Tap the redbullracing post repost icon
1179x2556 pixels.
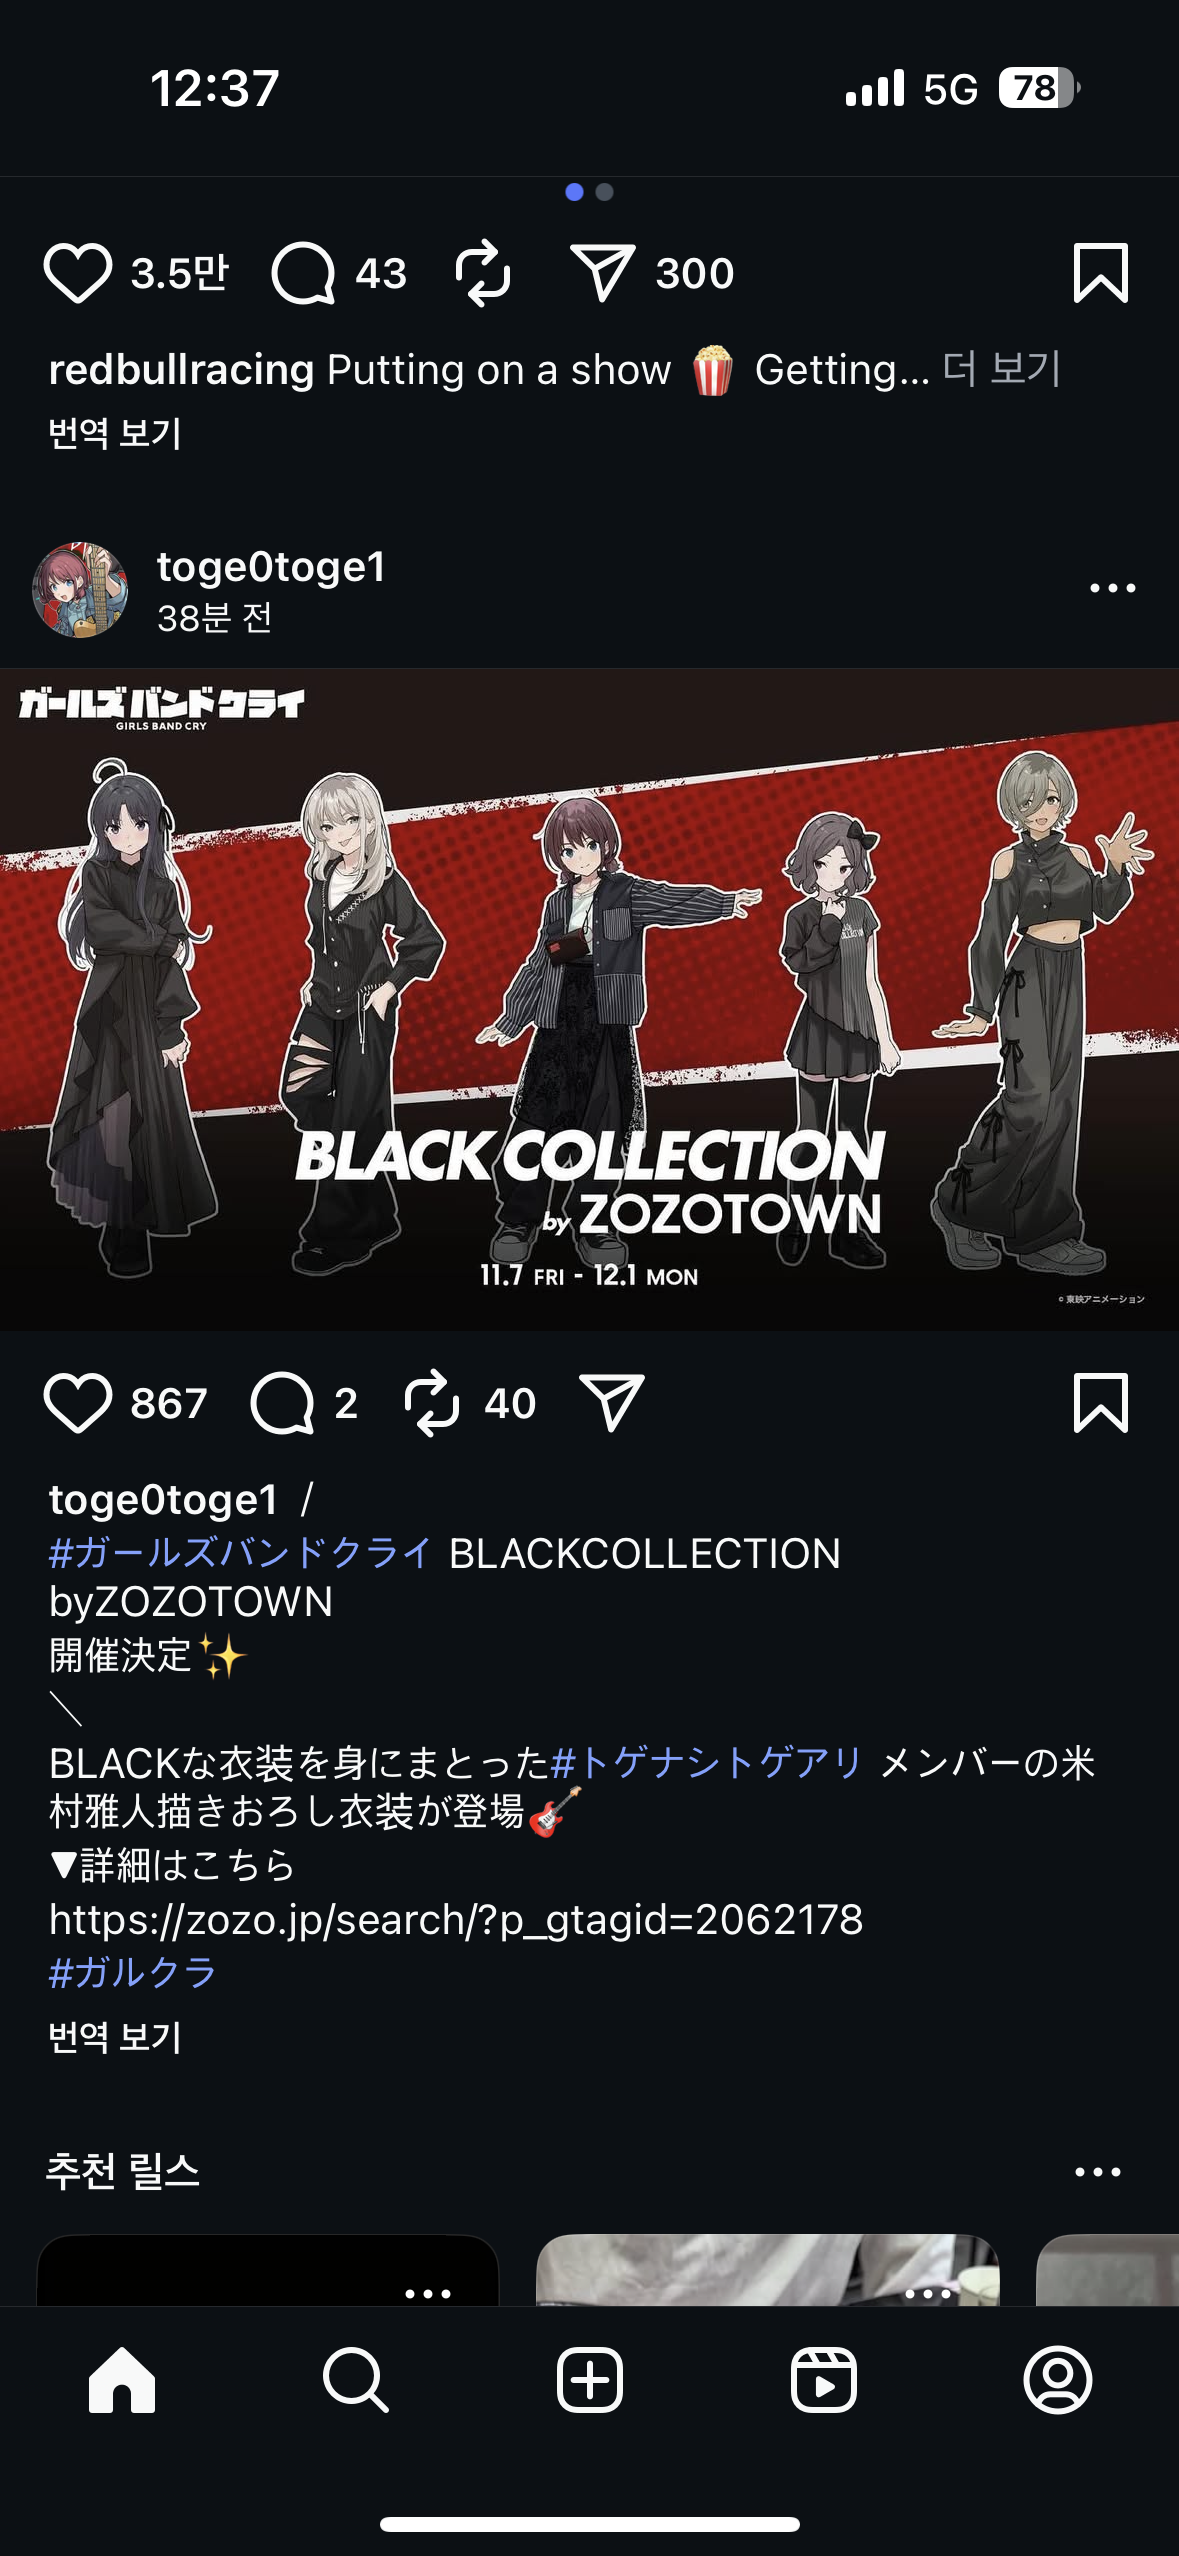[483, 273]
